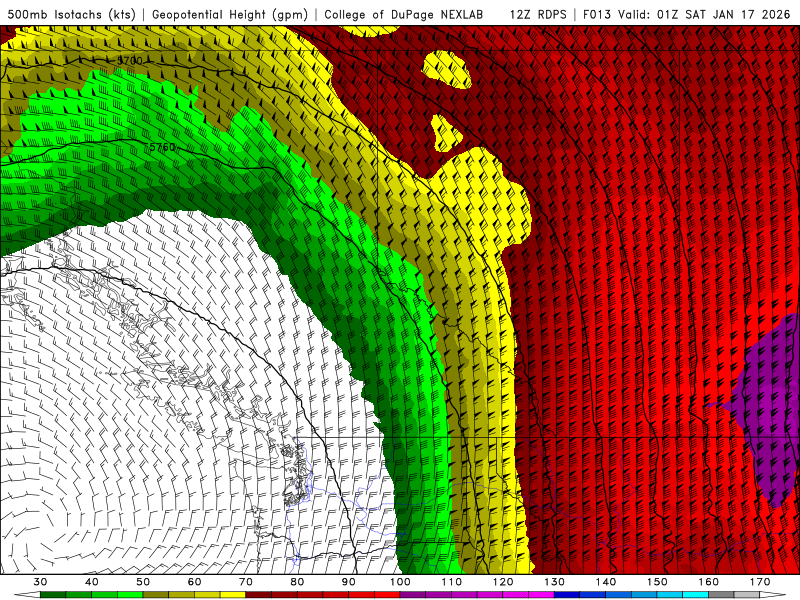Select the bright yellow swatch left of 70

pyautogui.click(x=233, y=595)
